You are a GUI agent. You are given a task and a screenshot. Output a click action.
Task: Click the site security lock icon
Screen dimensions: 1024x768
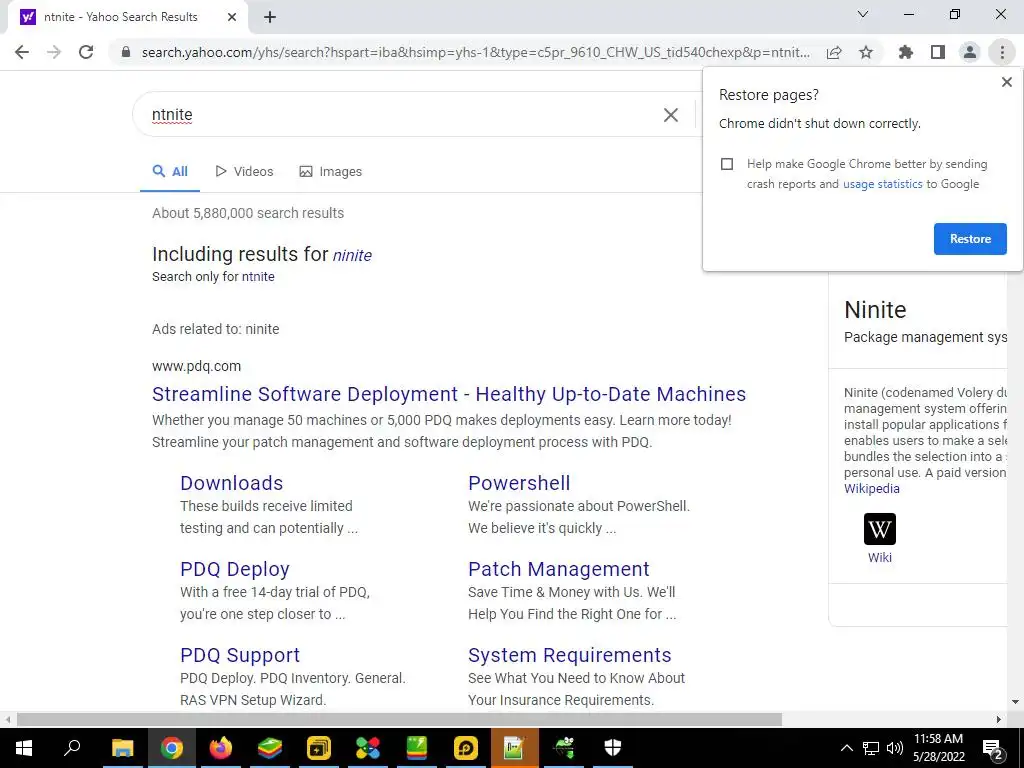pos(126,52)
